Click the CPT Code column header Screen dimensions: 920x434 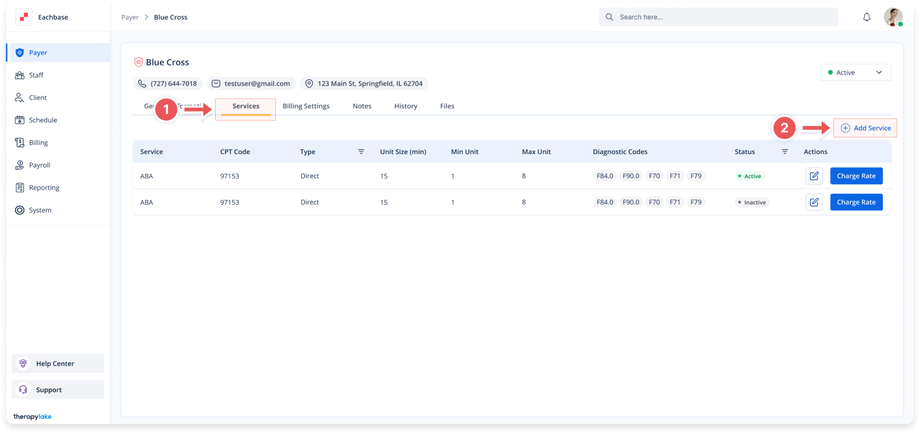[x=235, y=151]
